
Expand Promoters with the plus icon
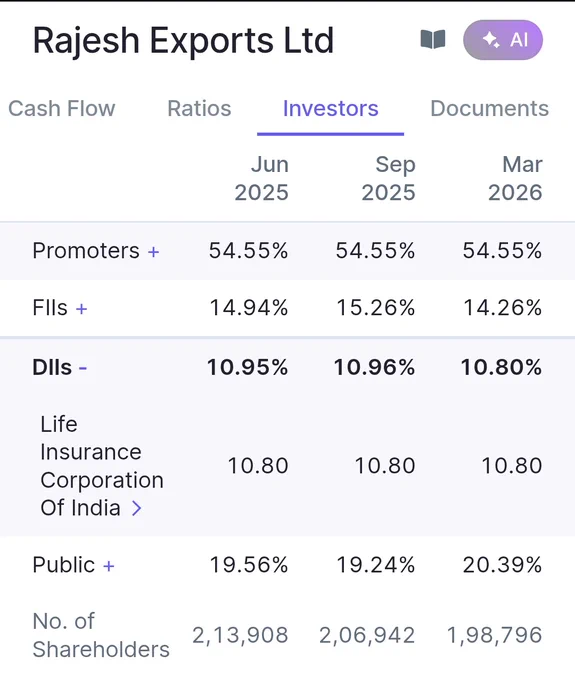(x=154, y=252)
